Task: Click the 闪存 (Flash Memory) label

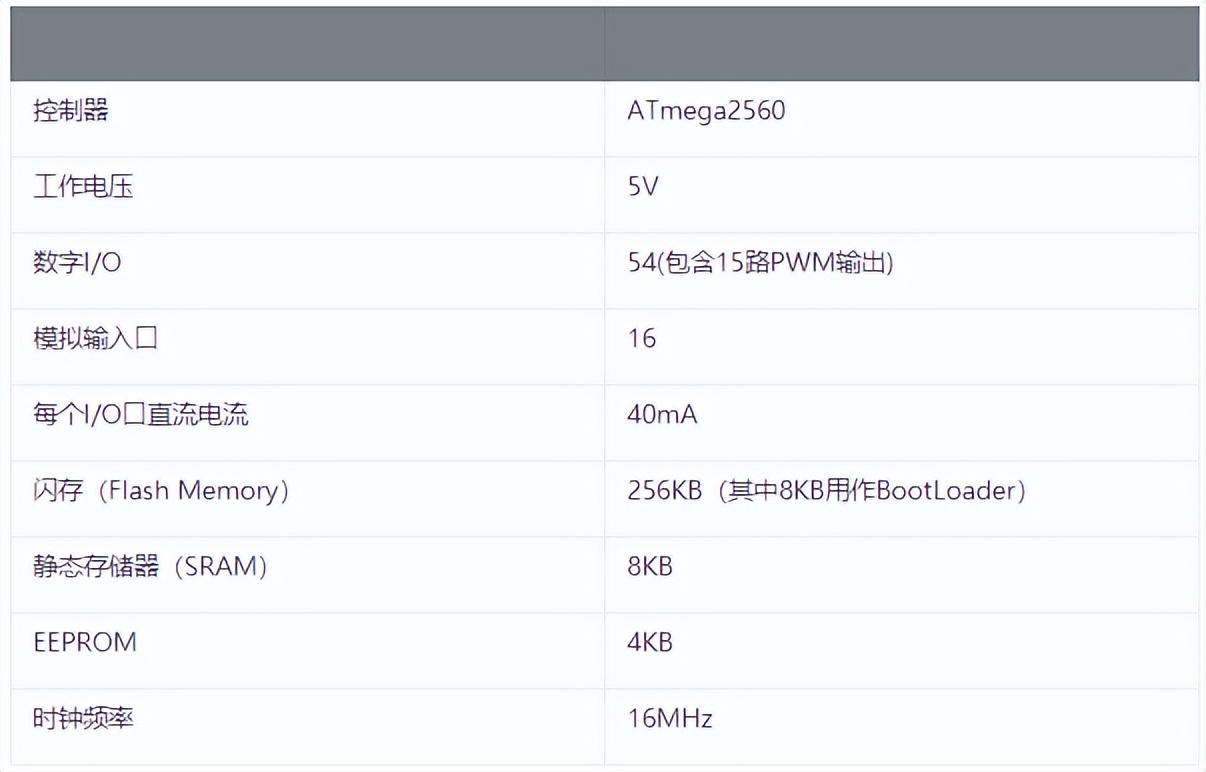Action: [161, 491]
